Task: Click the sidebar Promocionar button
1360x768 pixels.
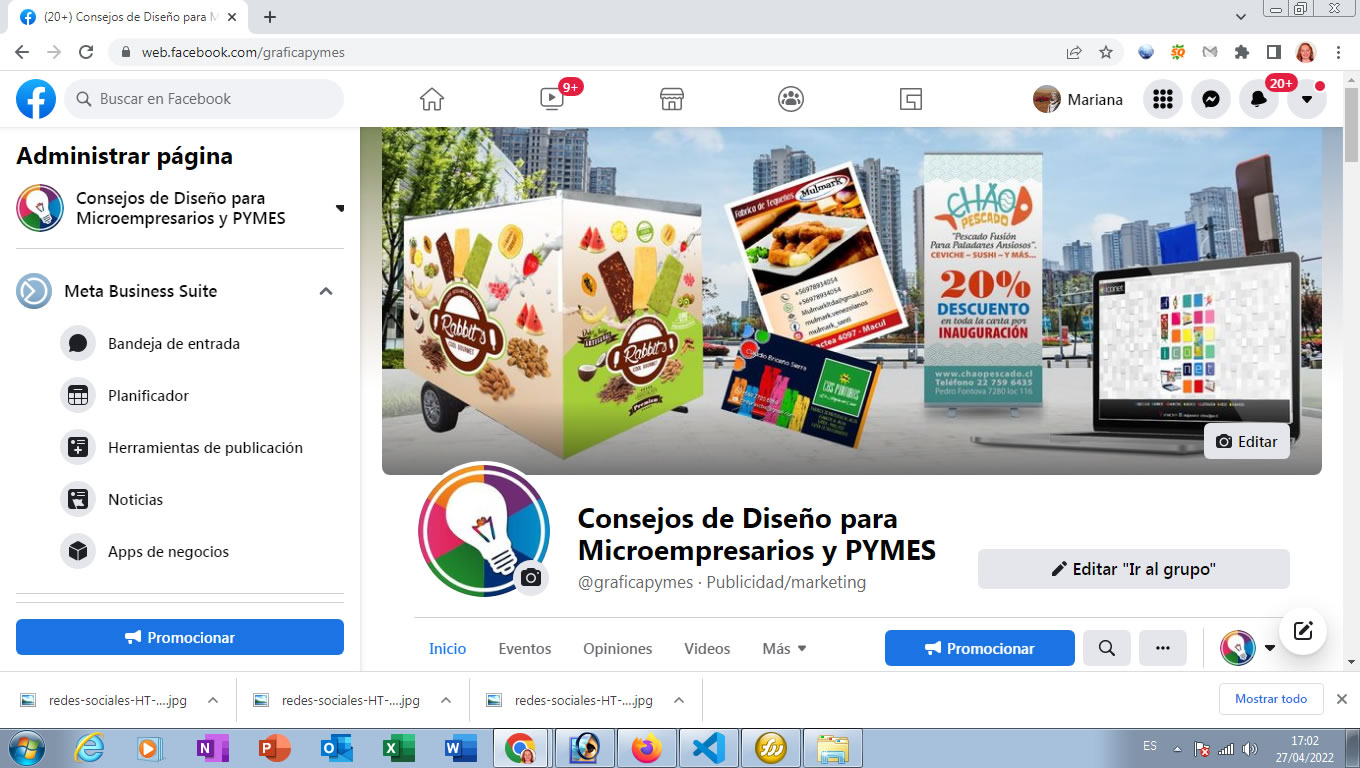Action: 180,637
